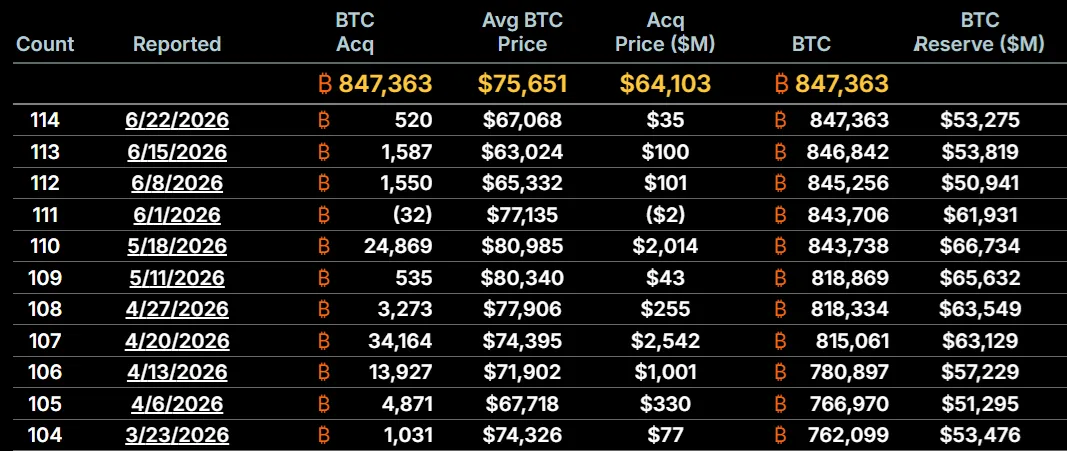This screenshot has width=1067, height=451.
Task: Sort by Avg BTC Price header
Action: (522, 33)
